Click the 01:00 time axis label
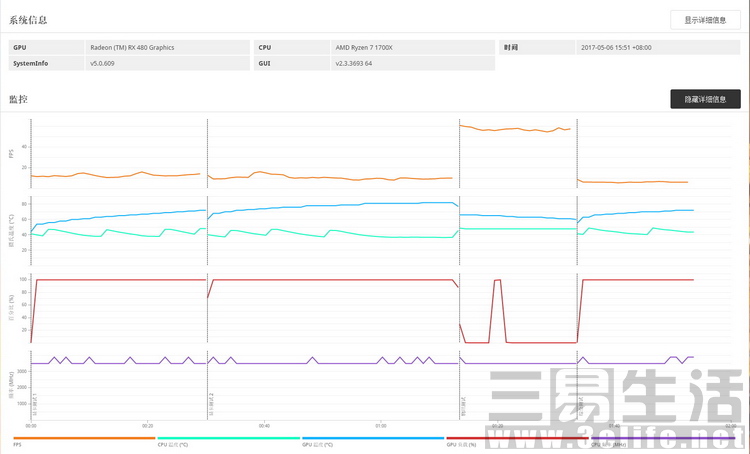Viewport: 750px width, 454px height. [x=381, y=425]
